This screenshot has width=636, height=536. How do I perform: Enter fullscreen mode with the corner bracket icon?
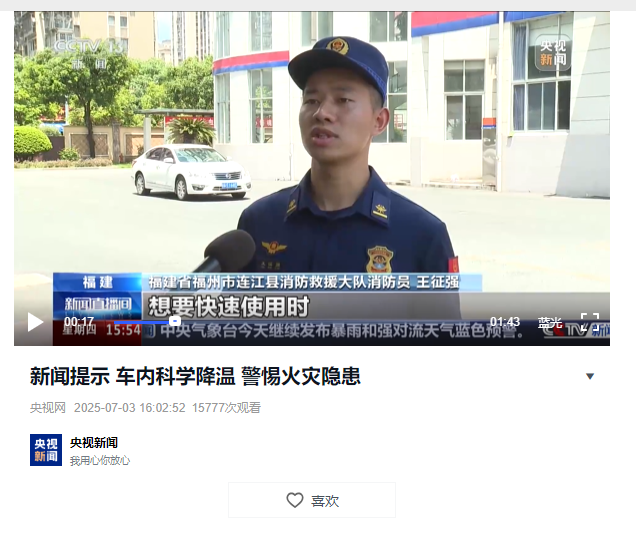pyautogui.click(x=590, y=322)
